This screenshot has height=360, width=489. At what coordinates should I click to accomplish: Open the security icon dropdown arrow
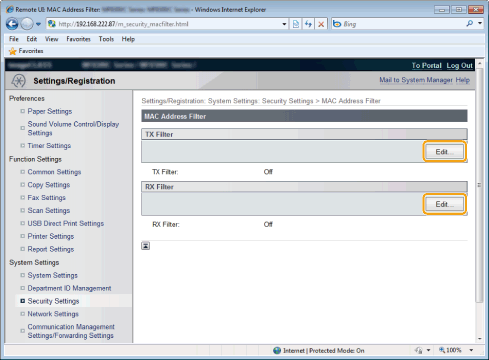[428, 350]
